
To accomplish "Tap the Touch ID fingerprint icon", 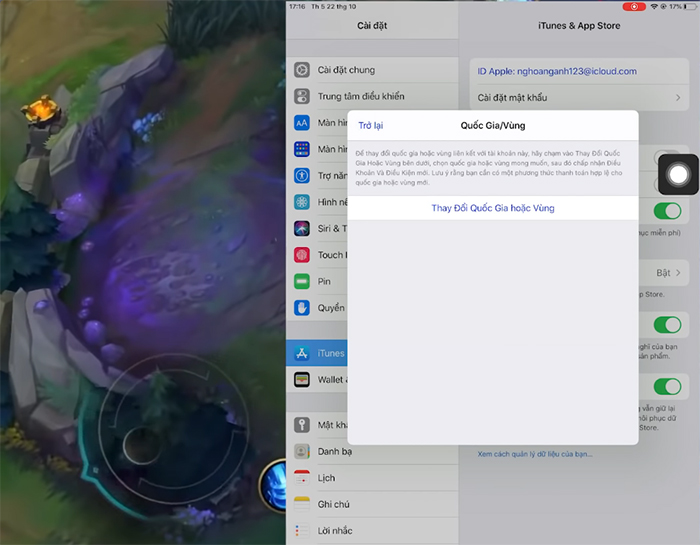I will [x=302, y=255].
